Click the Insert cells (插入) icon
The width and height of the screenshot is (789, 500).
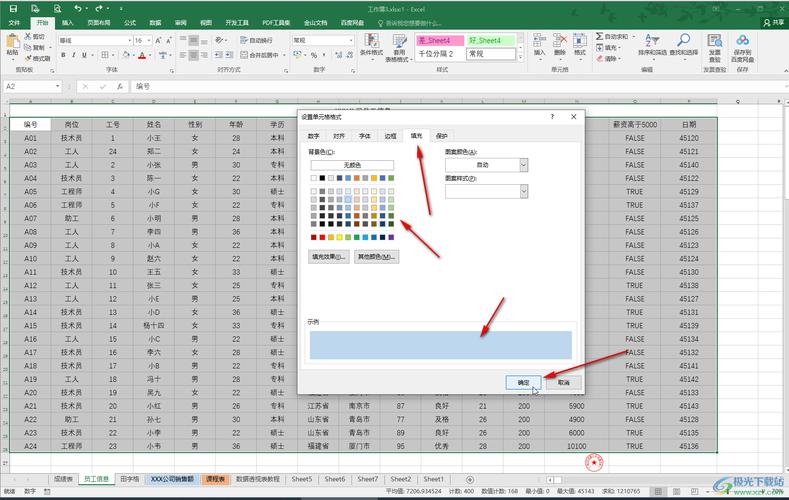[x=539, y=46]
